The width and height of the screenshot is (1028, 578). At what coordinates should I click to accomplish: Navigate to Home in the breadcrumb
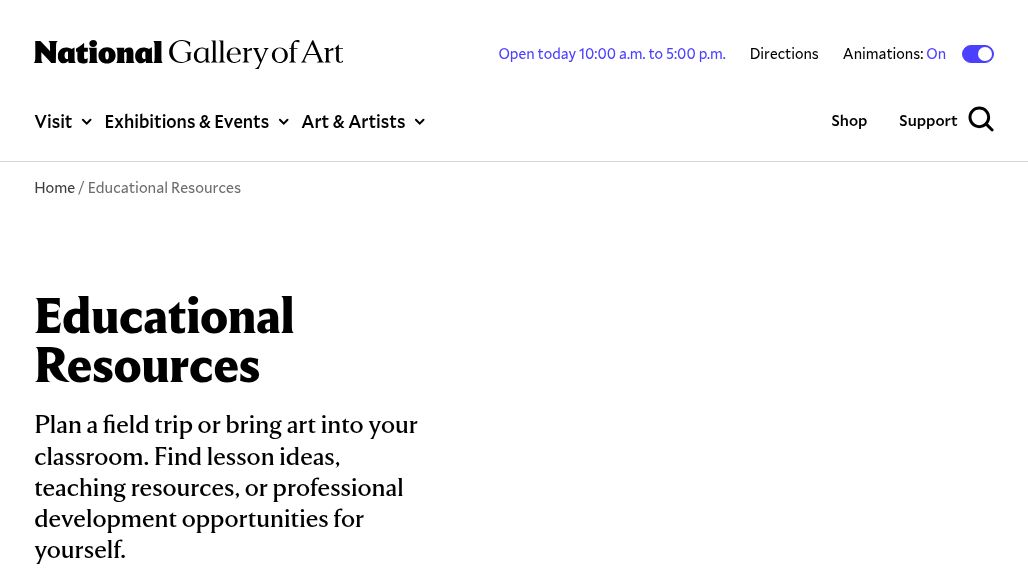54,188
